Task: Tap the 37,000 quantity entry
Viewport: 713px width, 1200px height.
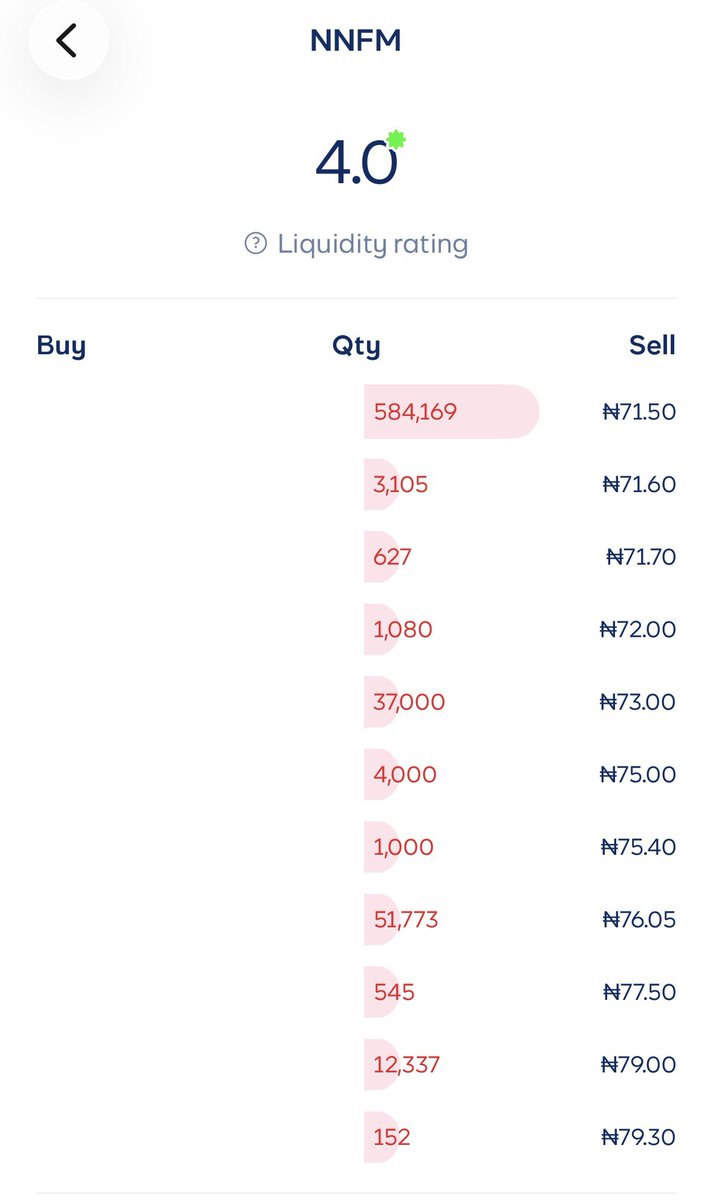Action: click(409, 702)
